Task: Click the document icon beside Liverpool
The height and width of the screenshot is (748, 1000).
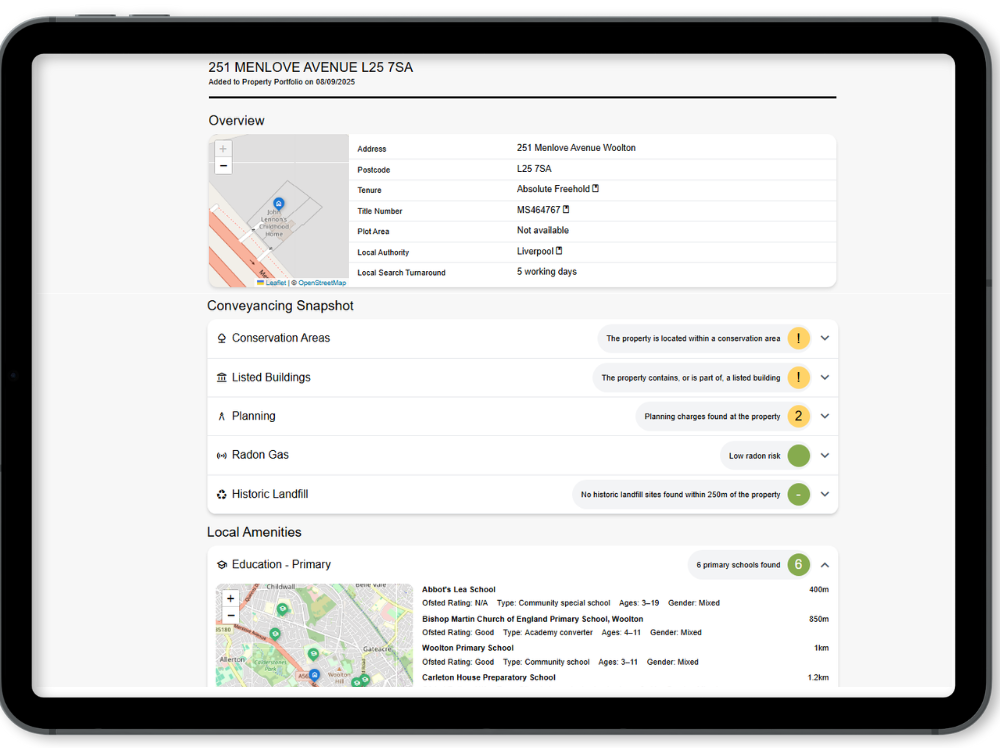Action: [559, 251]
